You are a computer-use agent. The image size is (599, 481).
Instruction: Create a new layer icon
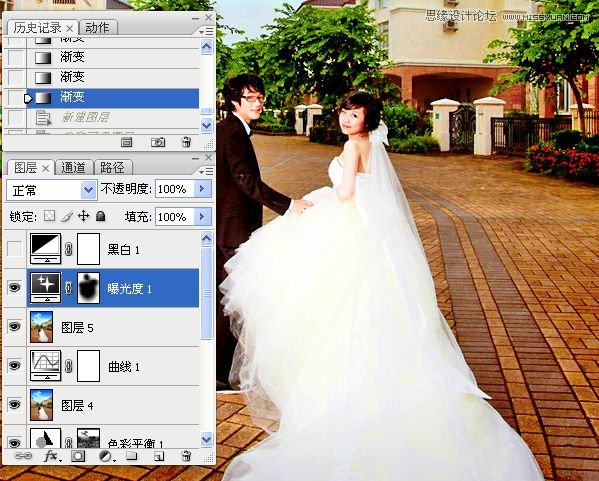(x=159, y=456)
